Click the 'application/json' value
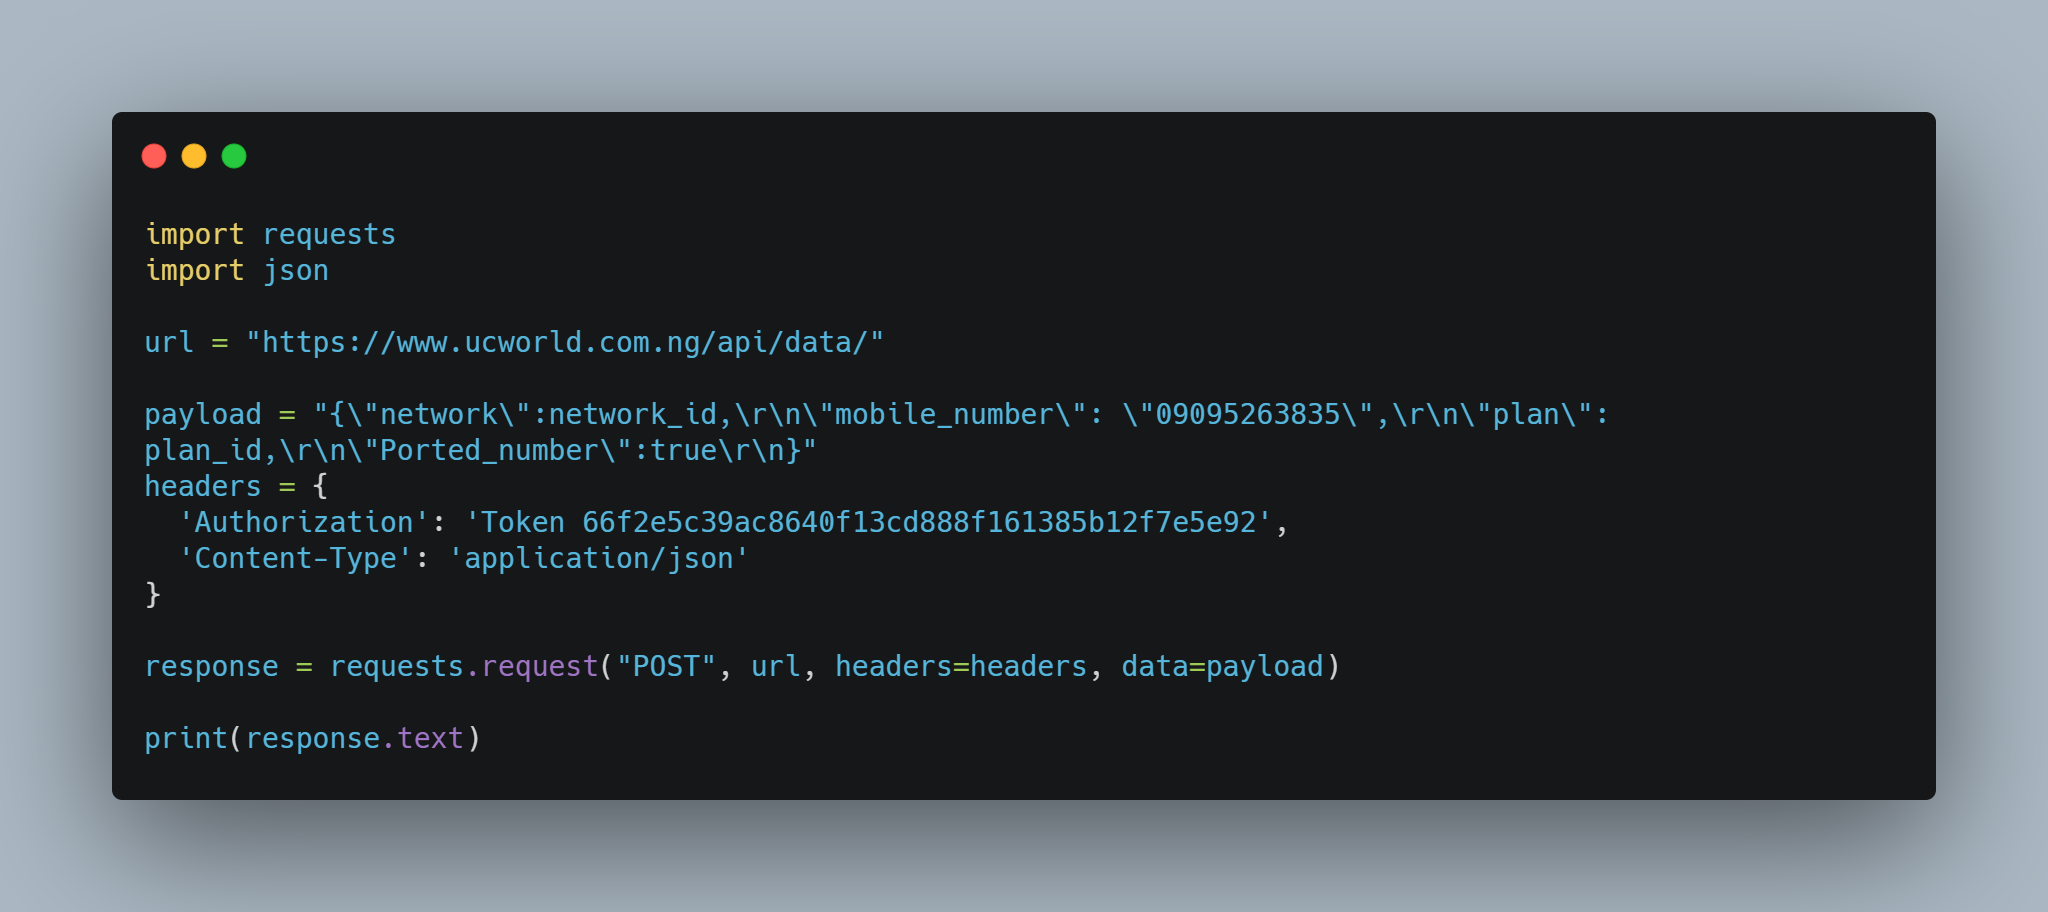The width and height of the screenshot is (2048, 912). (x=599, y=559)
